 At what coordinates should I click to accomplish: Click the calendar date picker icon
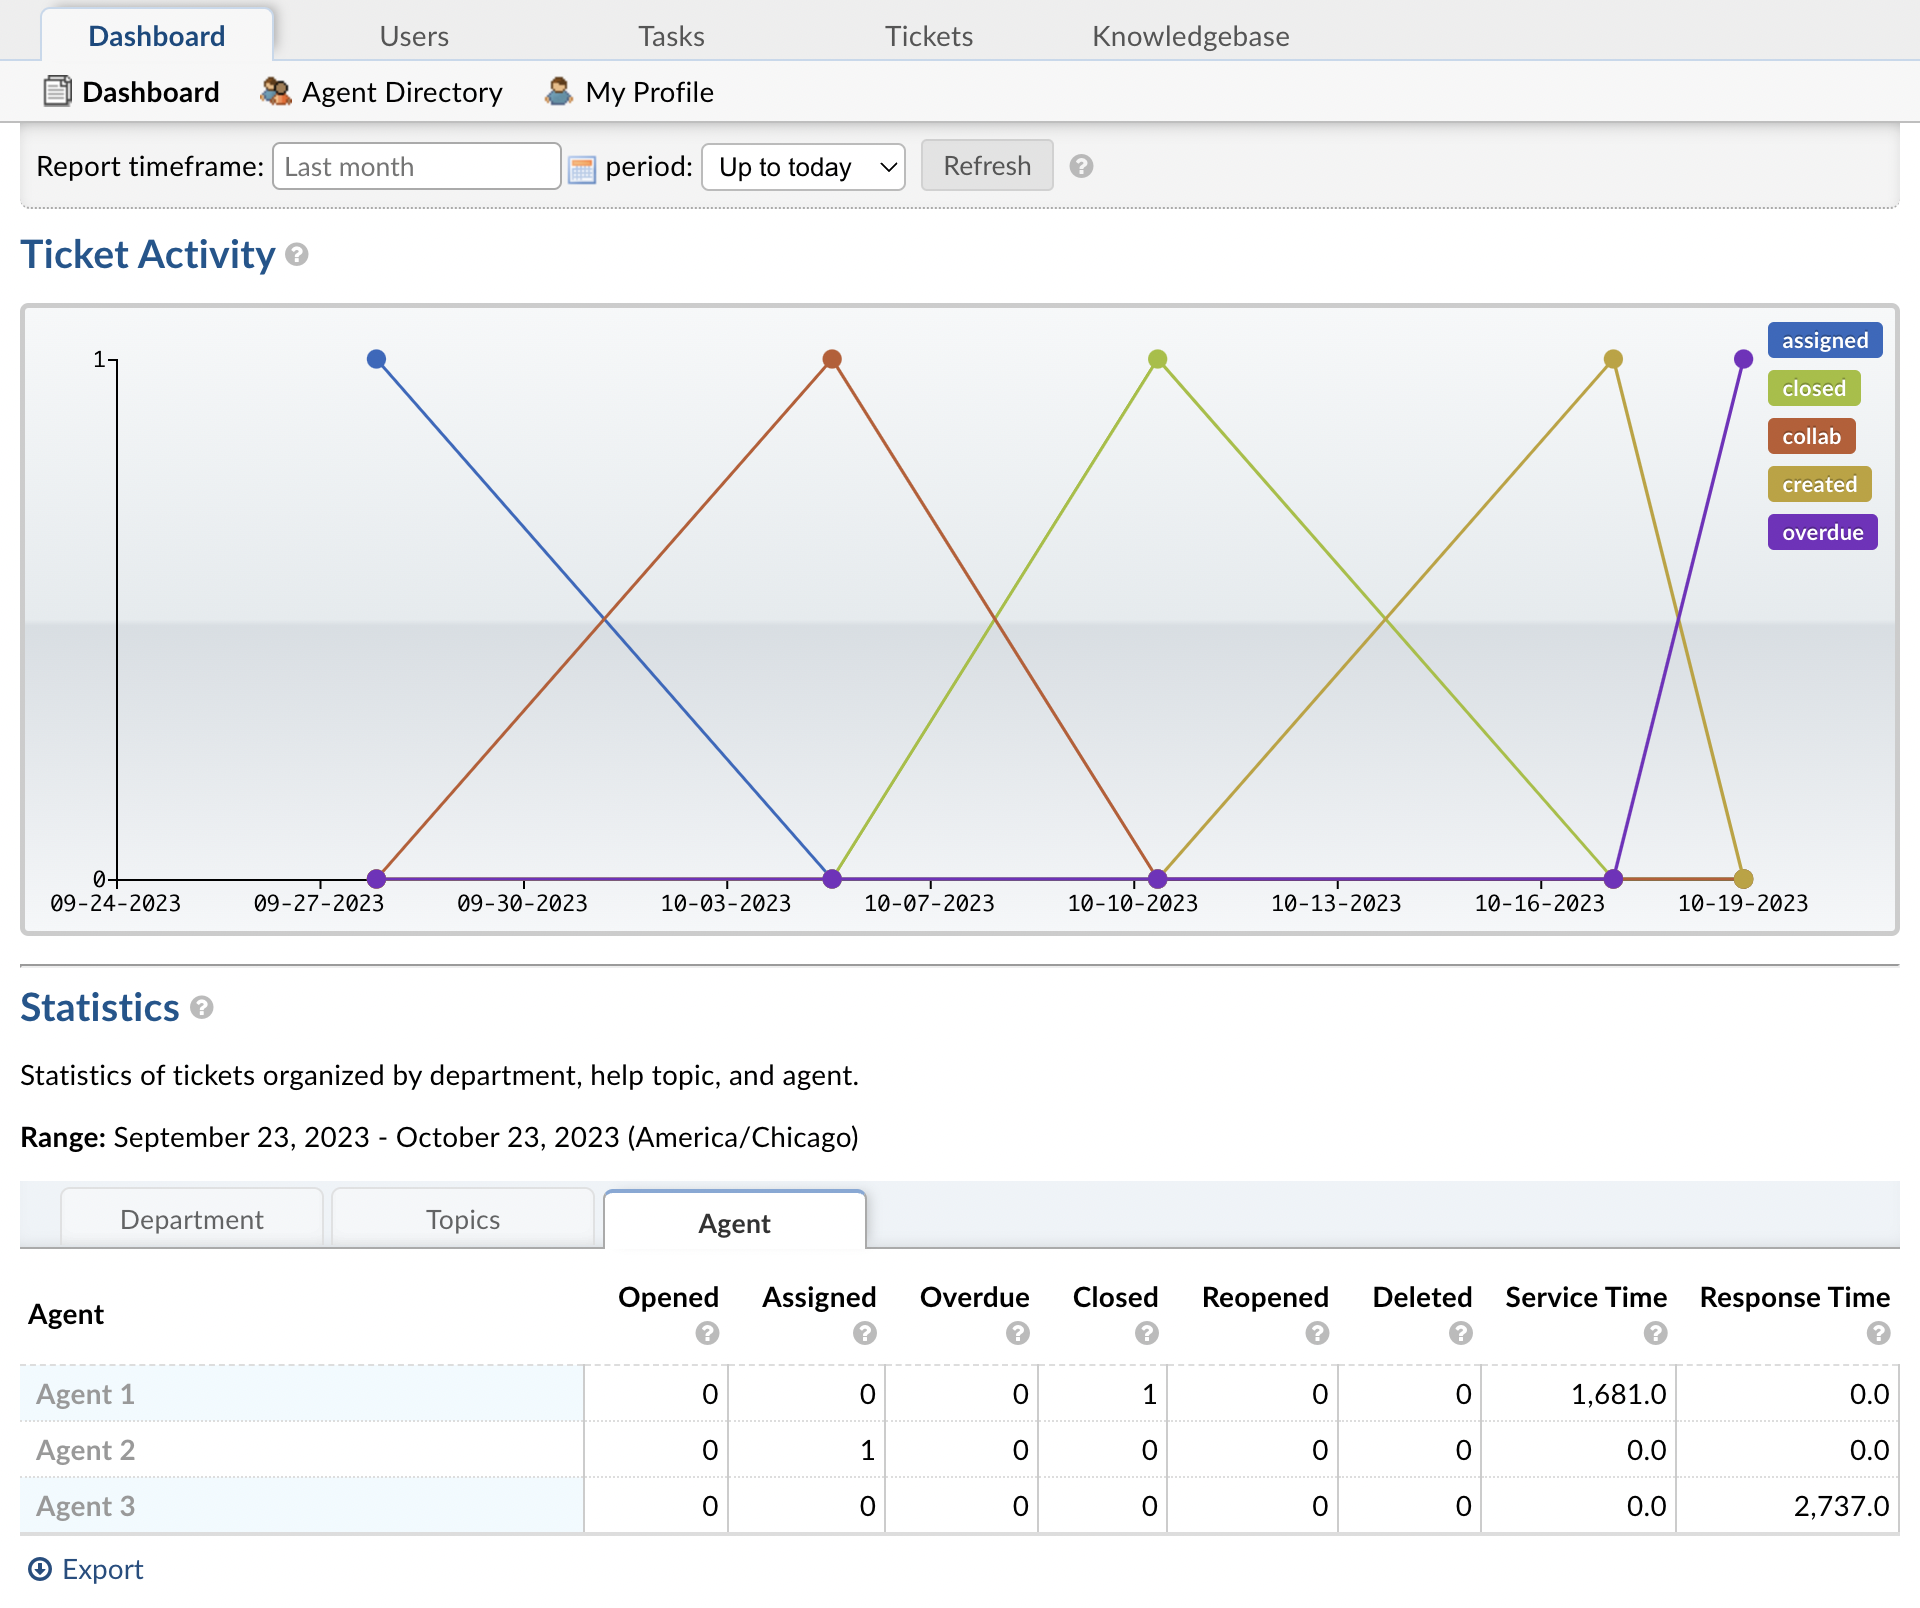tap(581, 168)
